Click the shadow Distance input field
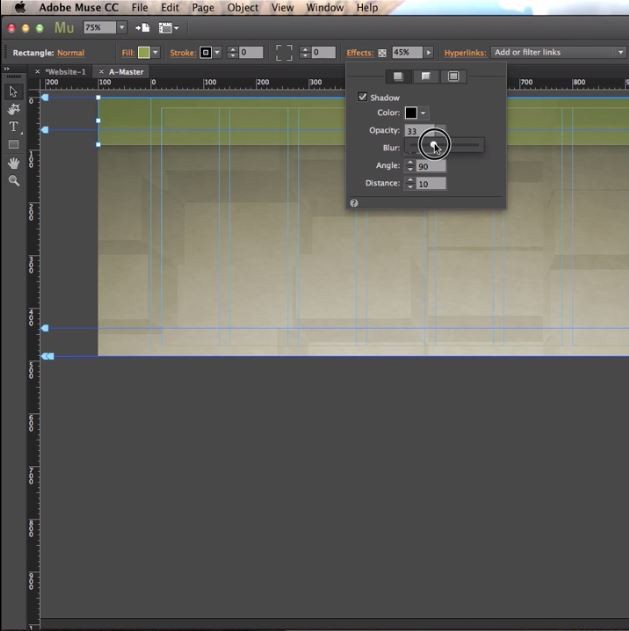Screen dimensions: 629x631 (x=431, y=184)
